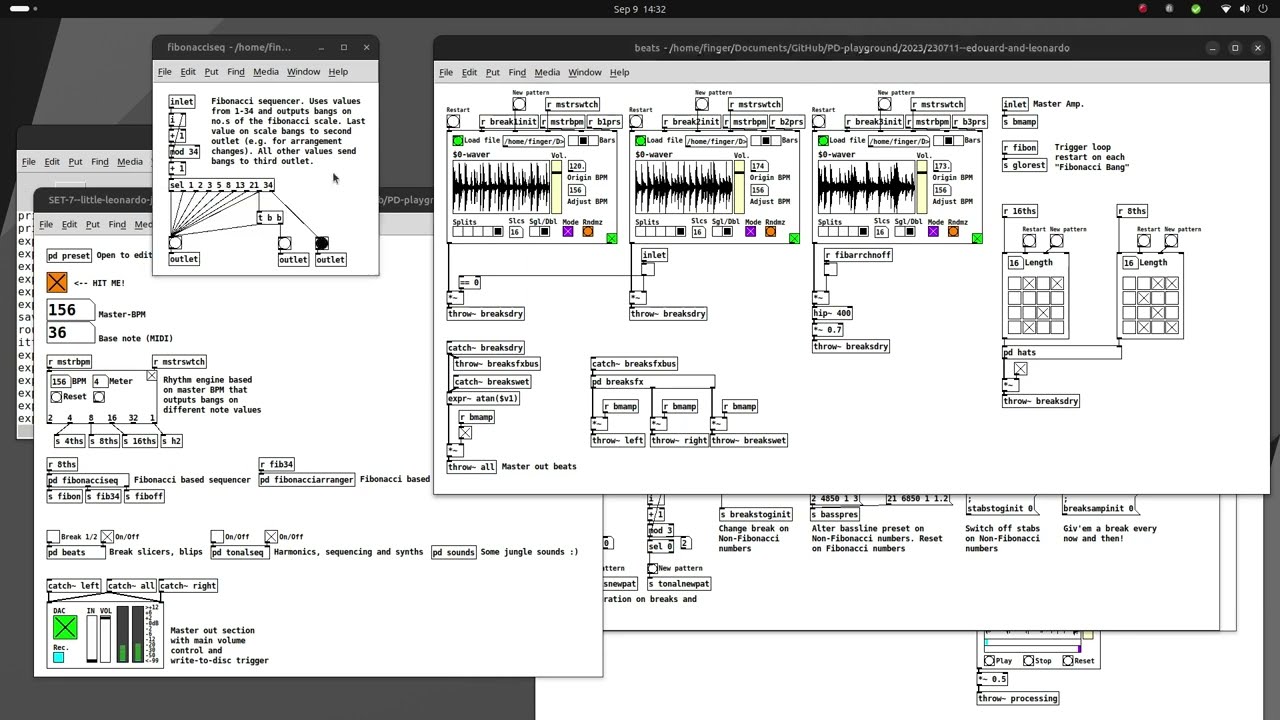
Task: Toggle green corner switch of second slicer
Action: (x=794, y=238)
